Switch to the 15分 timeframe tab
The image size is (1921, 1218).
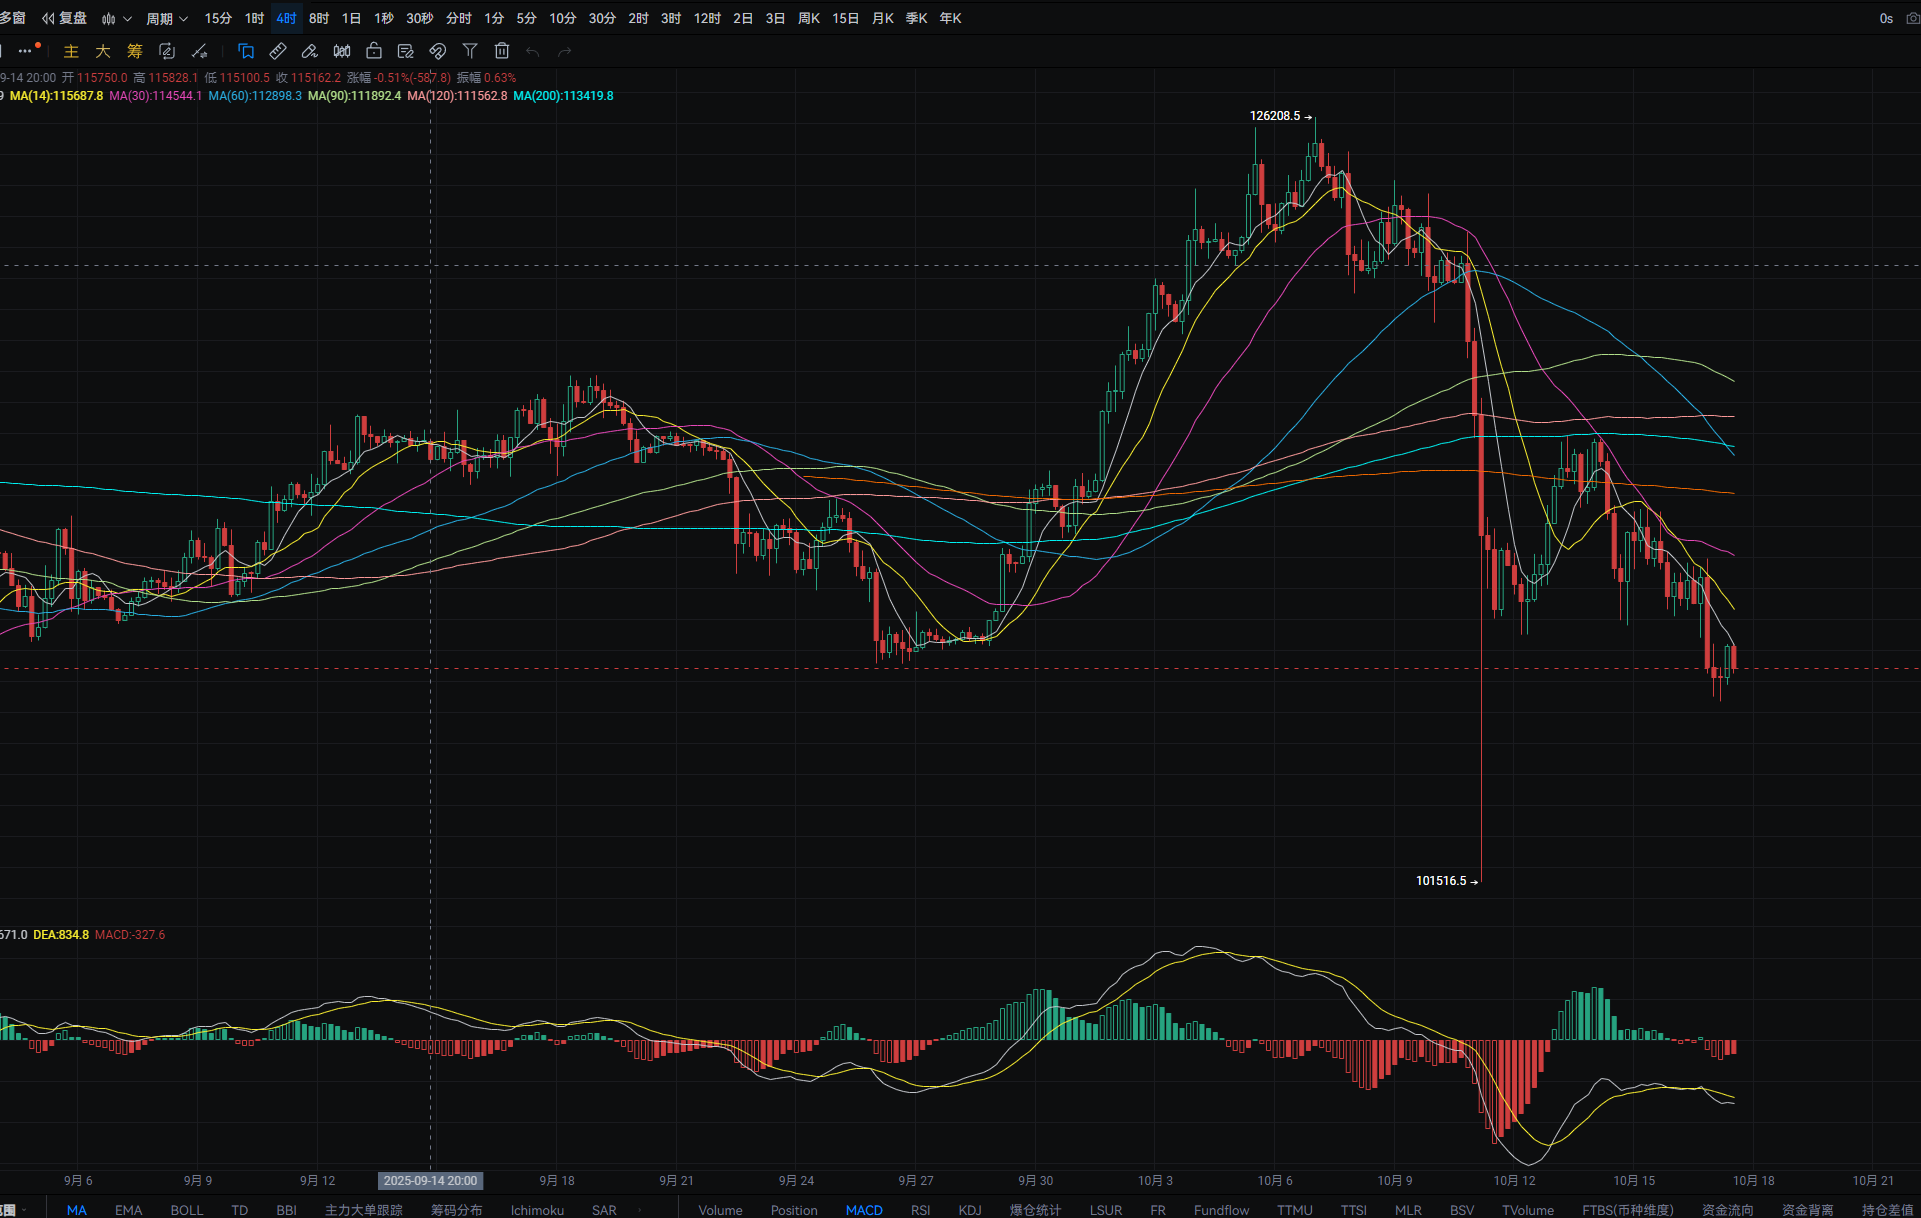point(218,18)
